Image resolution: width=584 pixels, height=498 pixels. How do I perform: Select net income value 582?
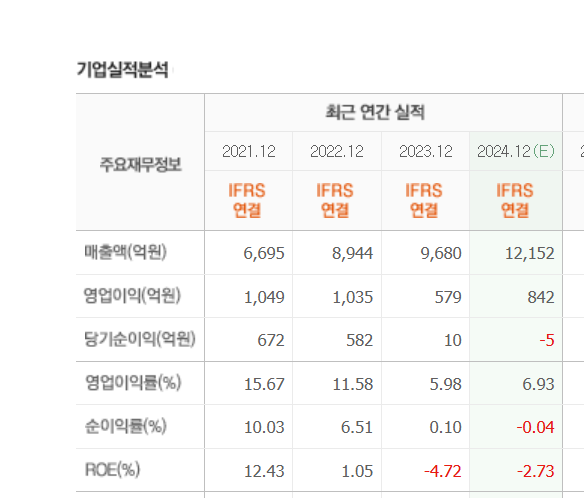pos(359,340)
